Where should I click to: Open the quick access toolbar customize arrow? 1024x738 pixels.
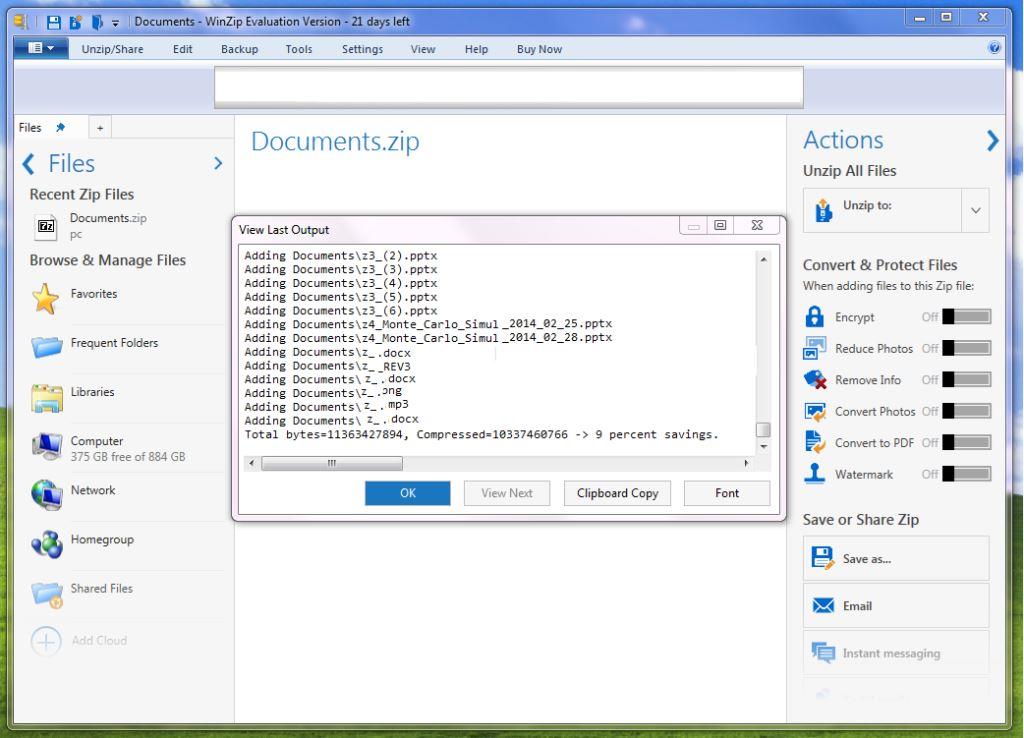click(x=116, y=23)
